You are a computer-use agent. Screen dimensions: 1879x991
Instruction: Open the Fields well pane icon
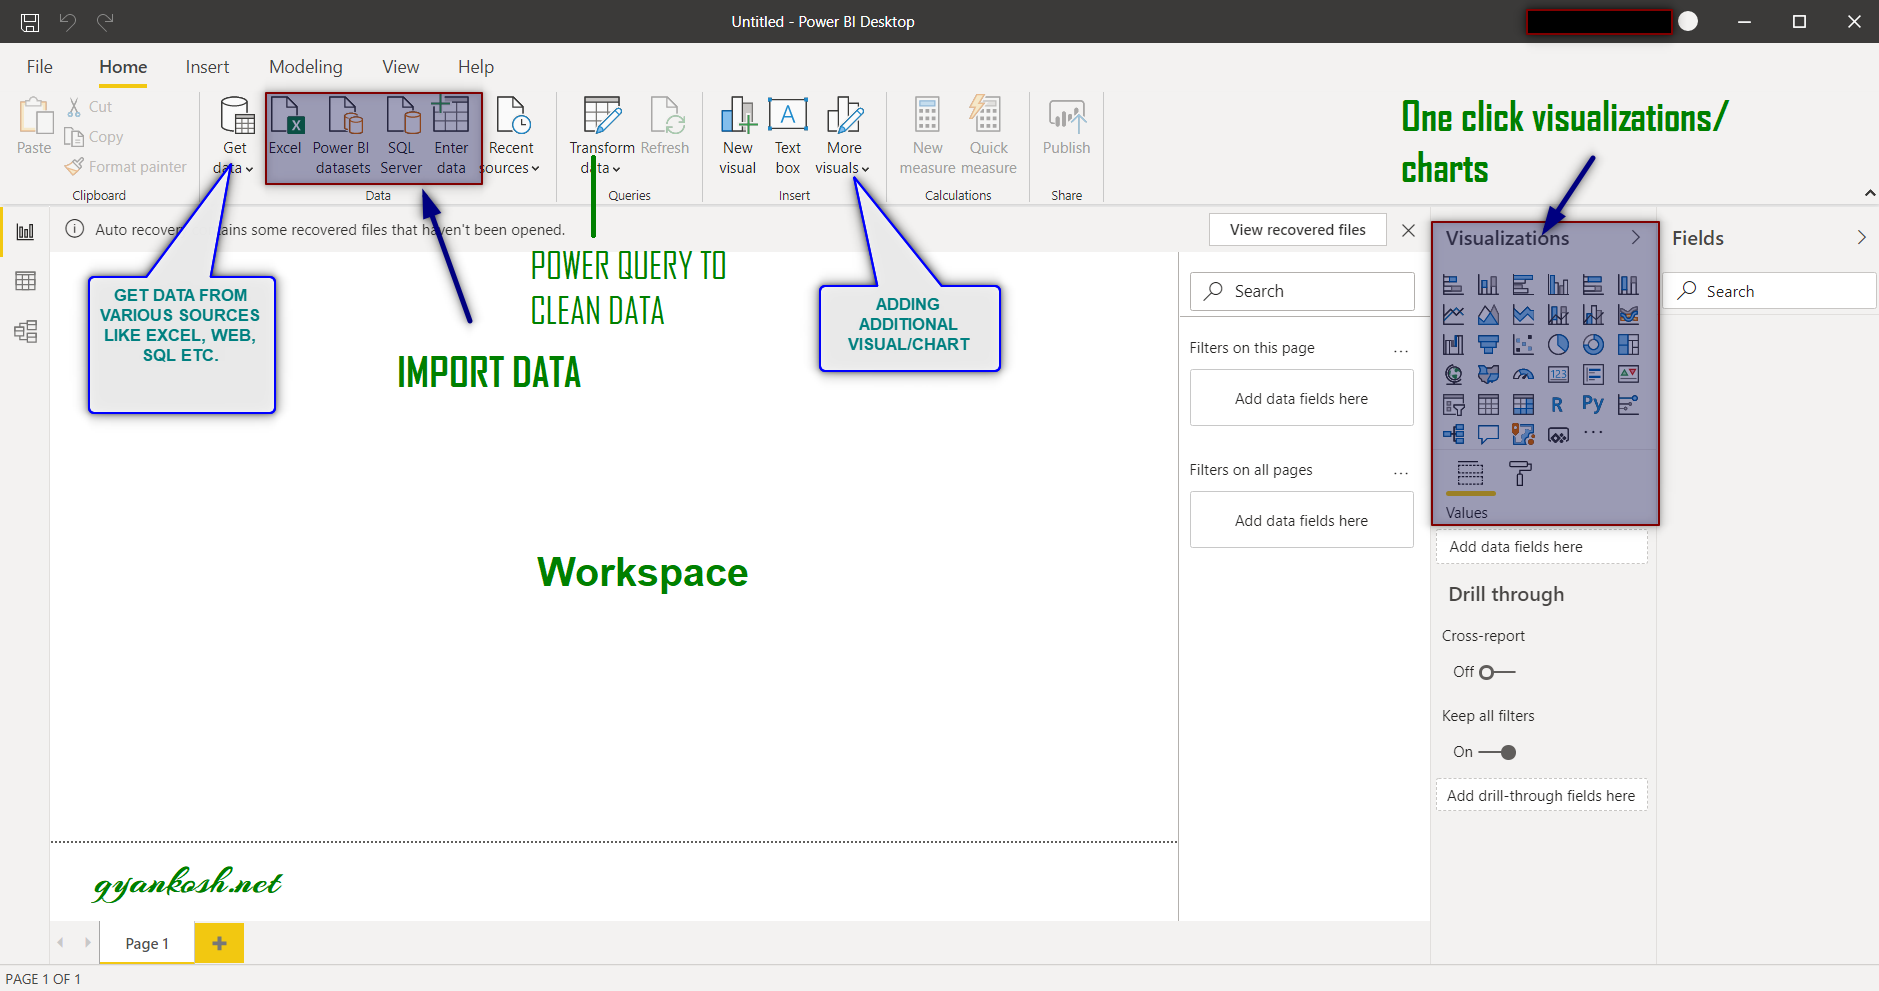pyautogui.click(x=1470, y=473)
